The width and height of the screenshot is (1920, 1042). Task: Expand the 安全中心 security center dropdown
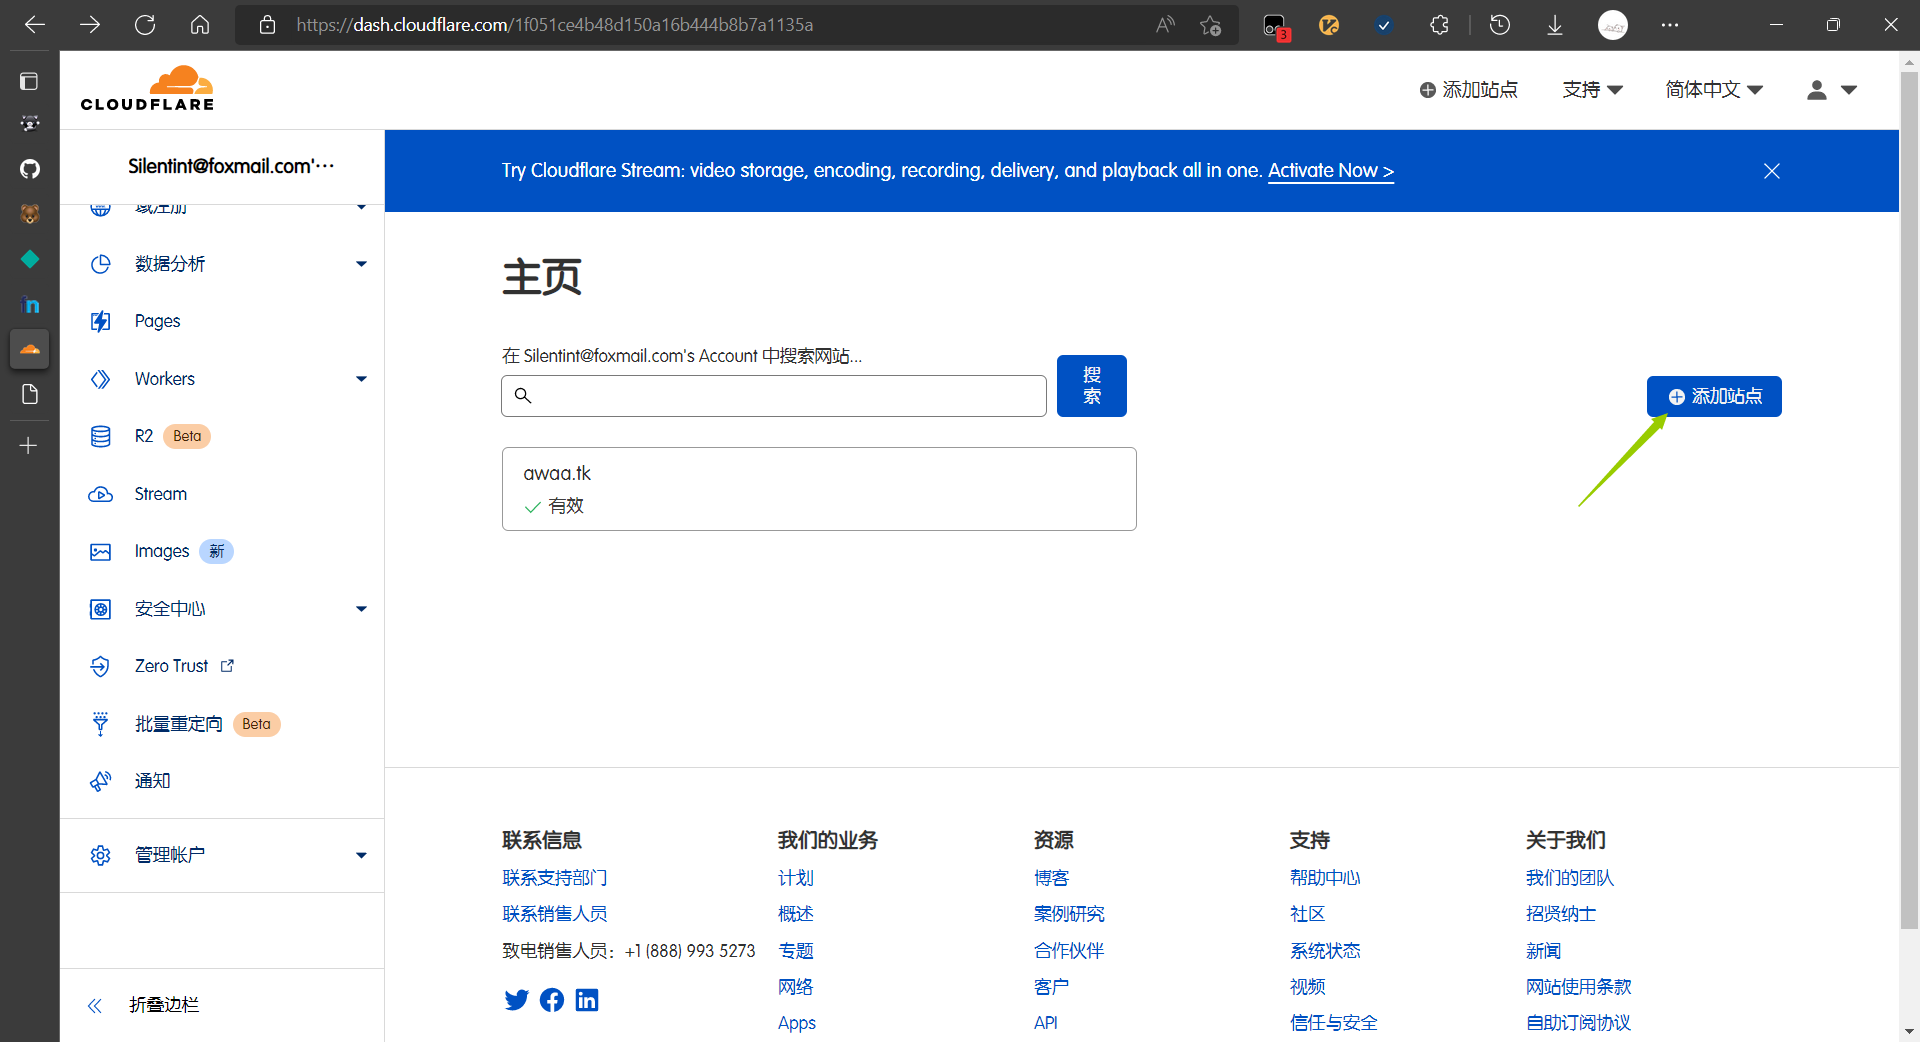361,608
